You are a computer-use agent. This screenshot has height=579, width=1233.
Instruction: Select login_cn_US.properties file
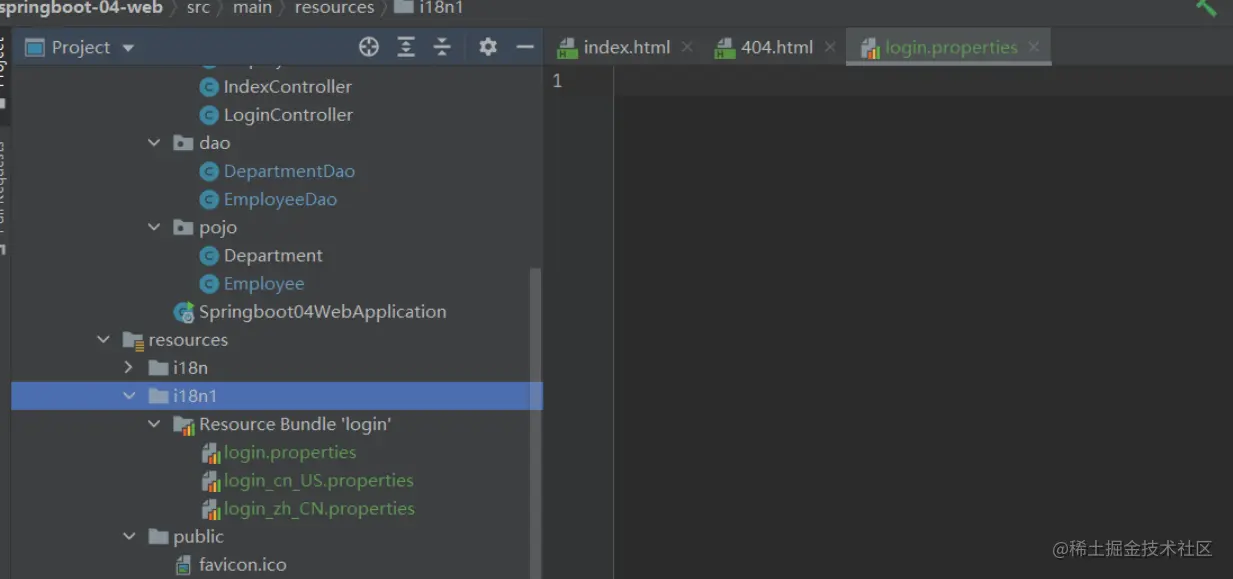(318, 480)
